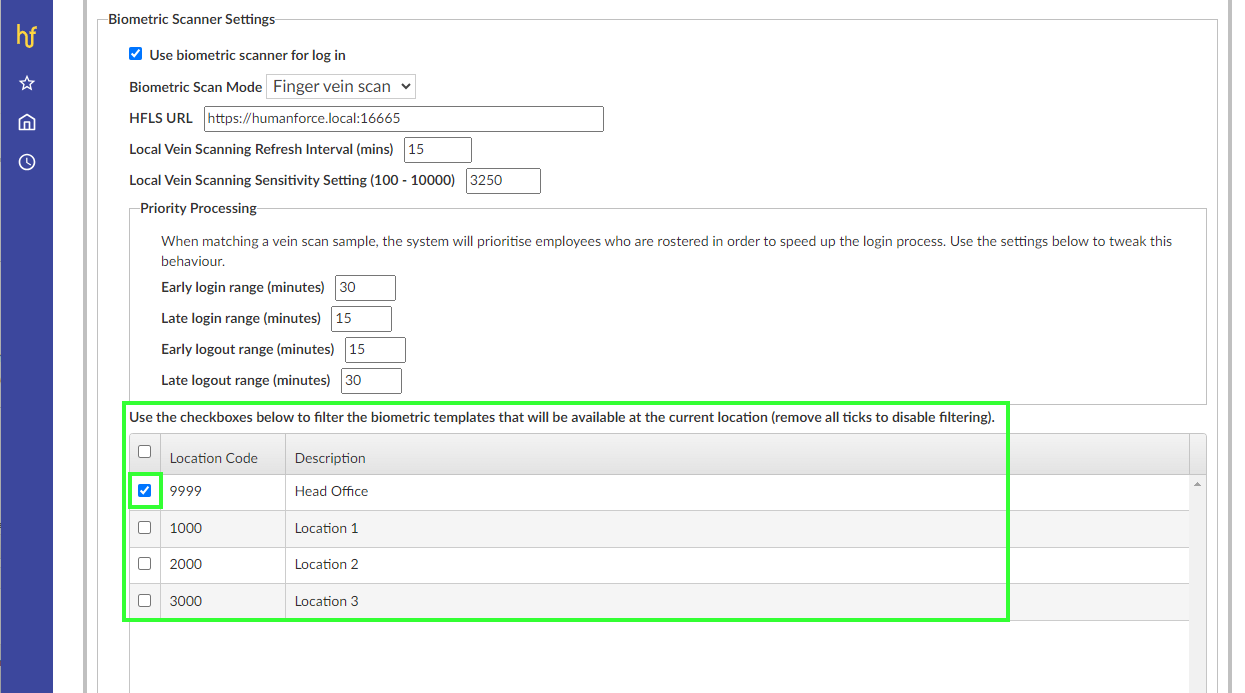Select the Late login range input
Viewport: 1245px width, 693px height.
point(361,319)
